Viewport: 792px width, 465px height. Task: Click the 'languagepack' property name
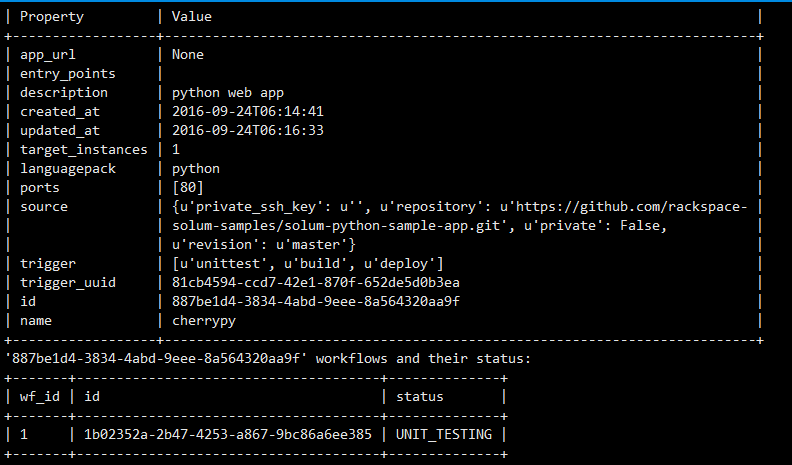[x=68, y=169]
